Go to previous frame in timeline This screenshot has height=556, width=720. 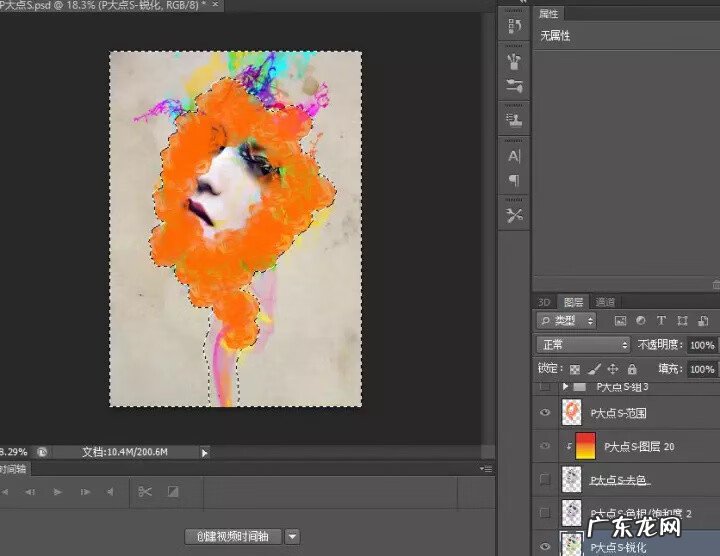(30, 492)
